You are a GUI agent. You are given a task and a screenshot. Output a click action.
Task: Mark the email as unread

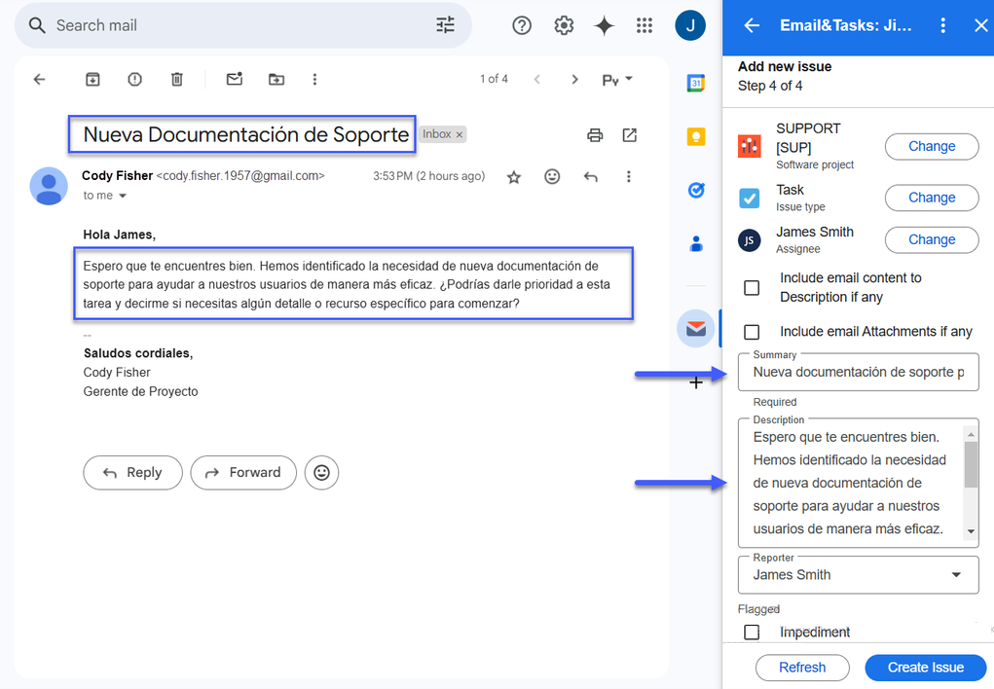click(x=234, y=80)
